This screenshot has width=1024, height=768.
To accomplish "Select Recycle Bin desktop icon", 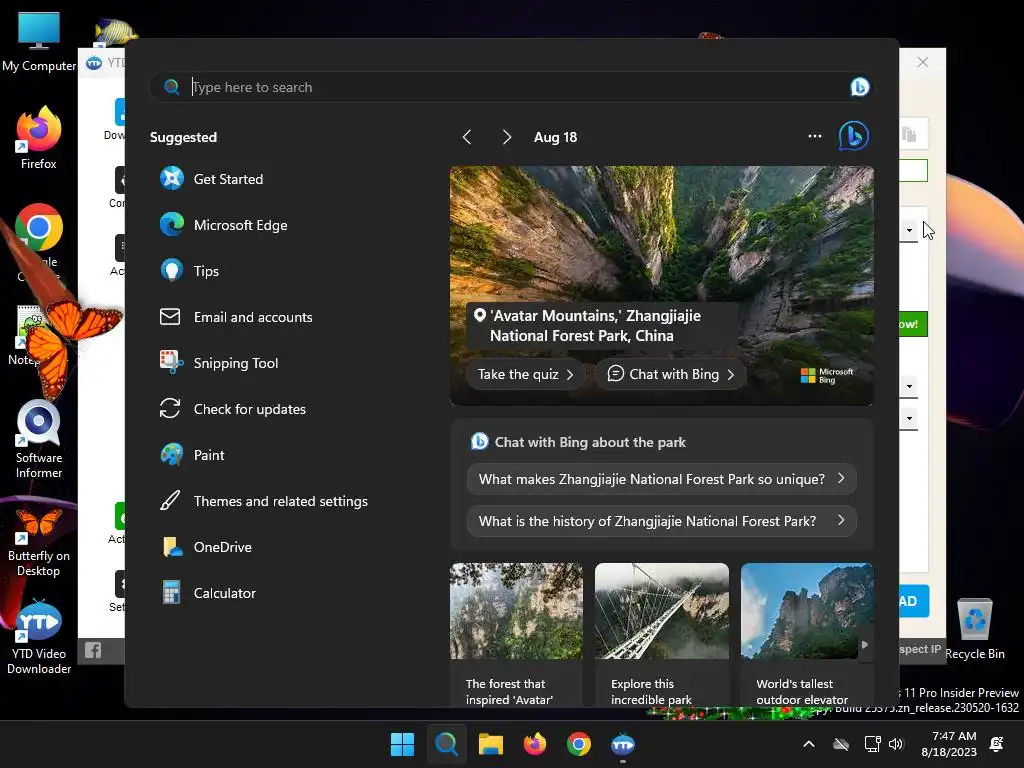I will 974,630.
